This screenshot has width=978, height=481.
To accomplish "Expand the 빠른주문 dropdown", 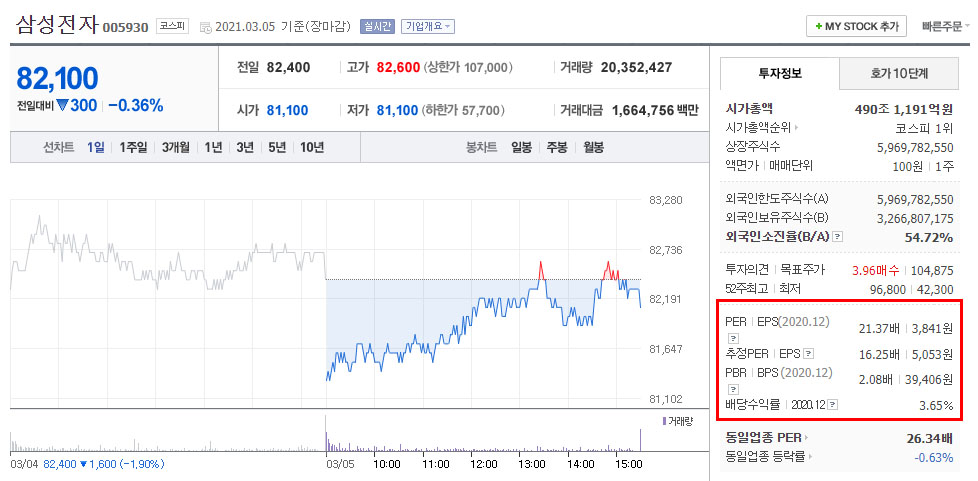I will click(946, 26).
